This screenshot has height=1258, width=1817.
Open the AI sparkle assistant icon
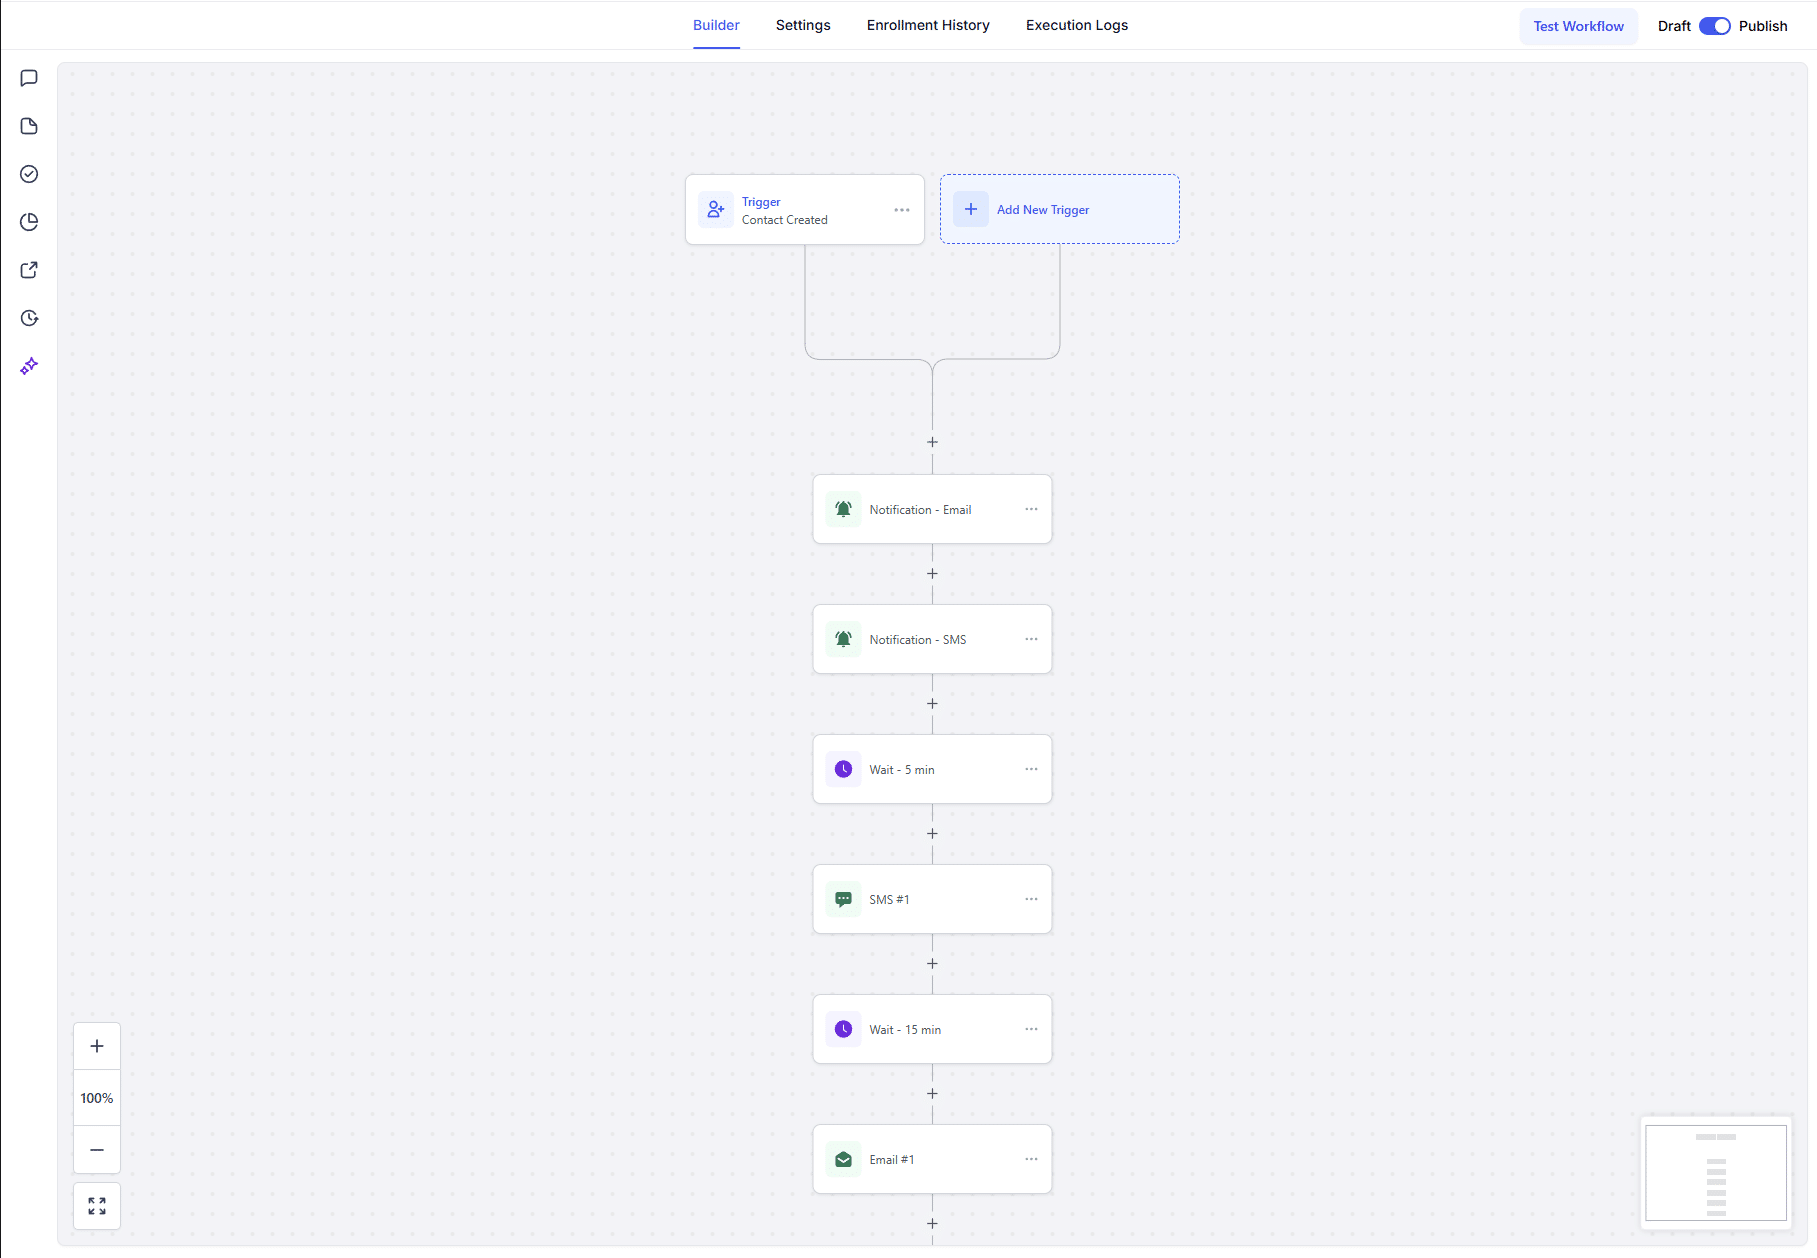pyautogui.click(x=29, y=366)
